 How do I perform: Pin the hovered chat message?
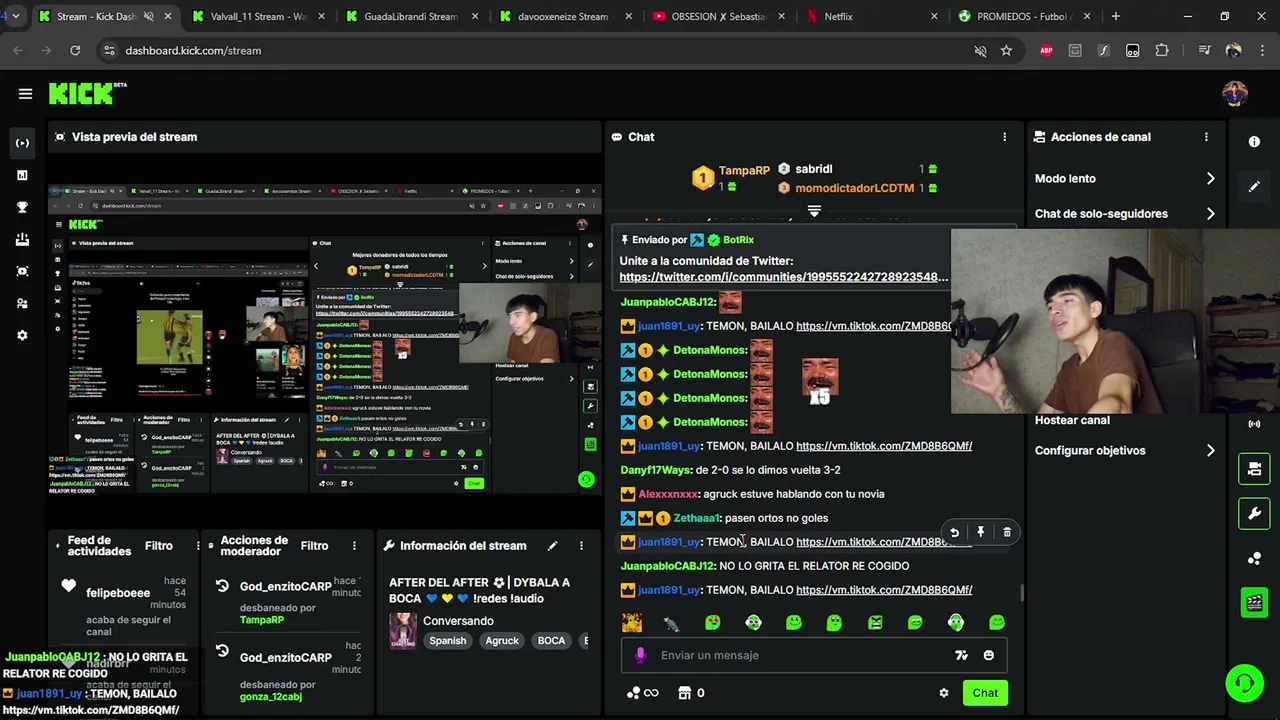pos(980,533)
